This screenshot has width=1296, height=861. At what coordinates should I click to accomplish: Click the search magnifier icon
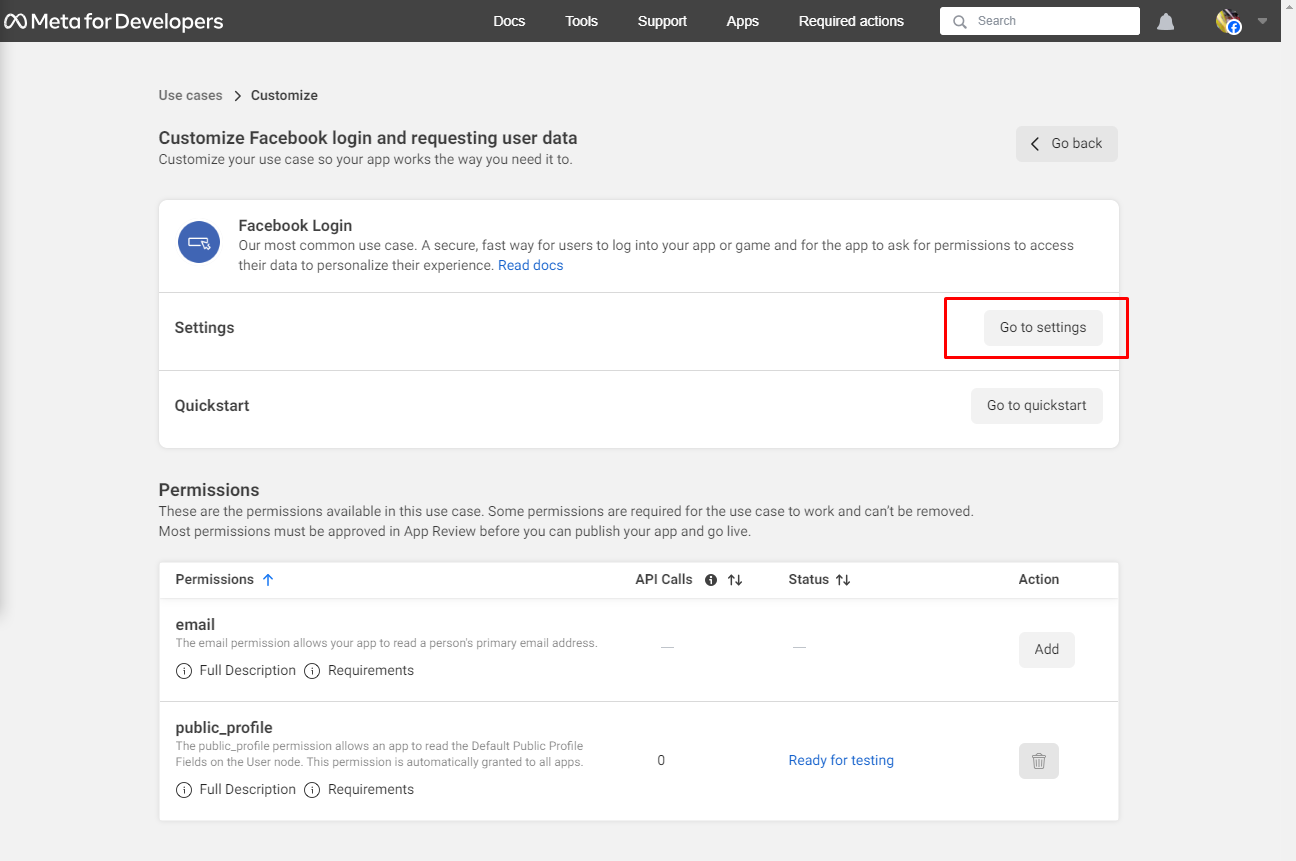click(x=960, y=21)
